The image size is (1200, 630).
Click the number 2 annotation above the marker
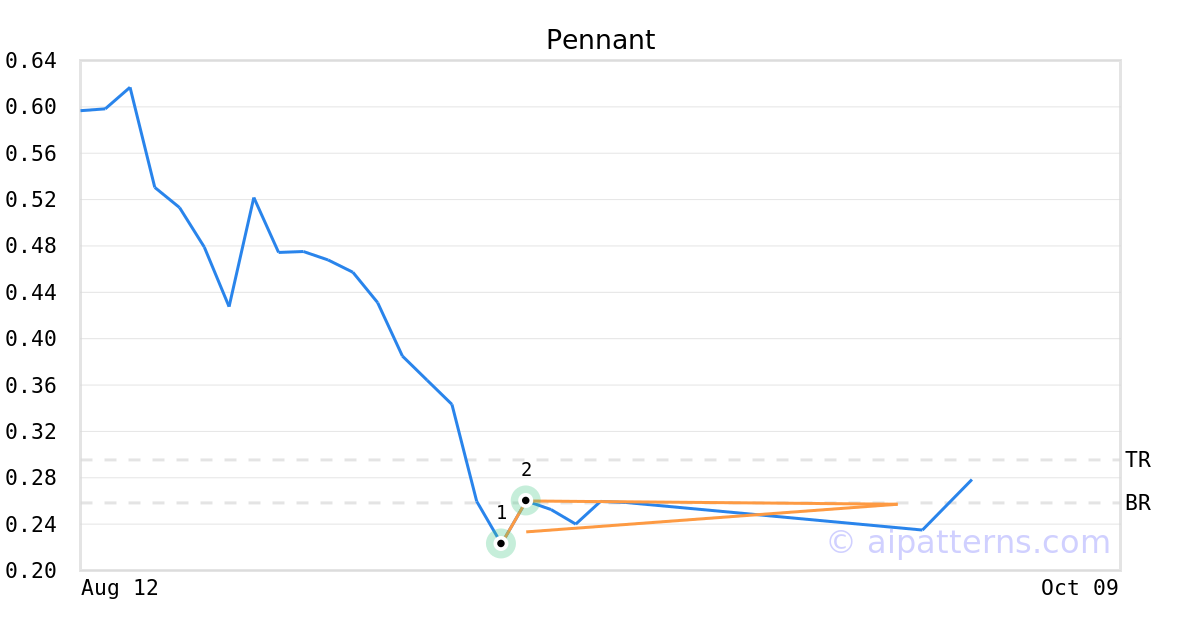526,469
